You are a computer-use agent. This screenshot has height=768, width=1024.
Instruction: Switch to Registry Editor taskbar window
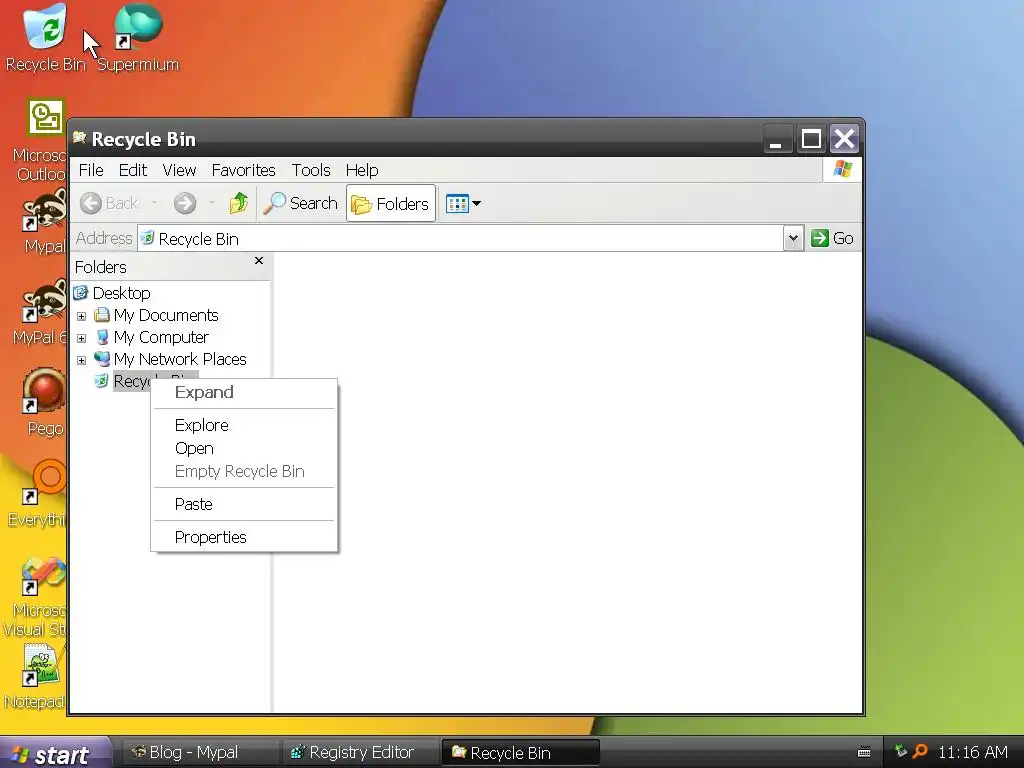[359, 753]
